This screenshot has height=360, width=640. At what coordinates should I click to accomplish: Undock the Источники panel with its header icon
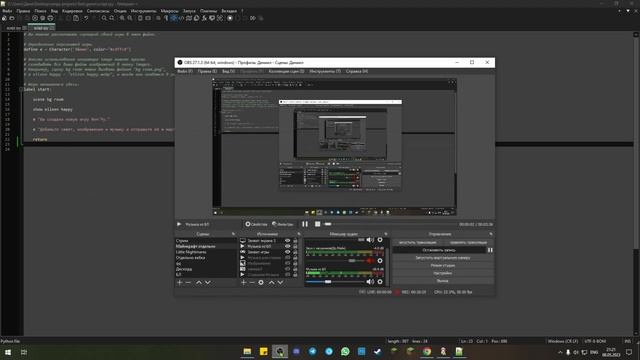click(299, 234)
